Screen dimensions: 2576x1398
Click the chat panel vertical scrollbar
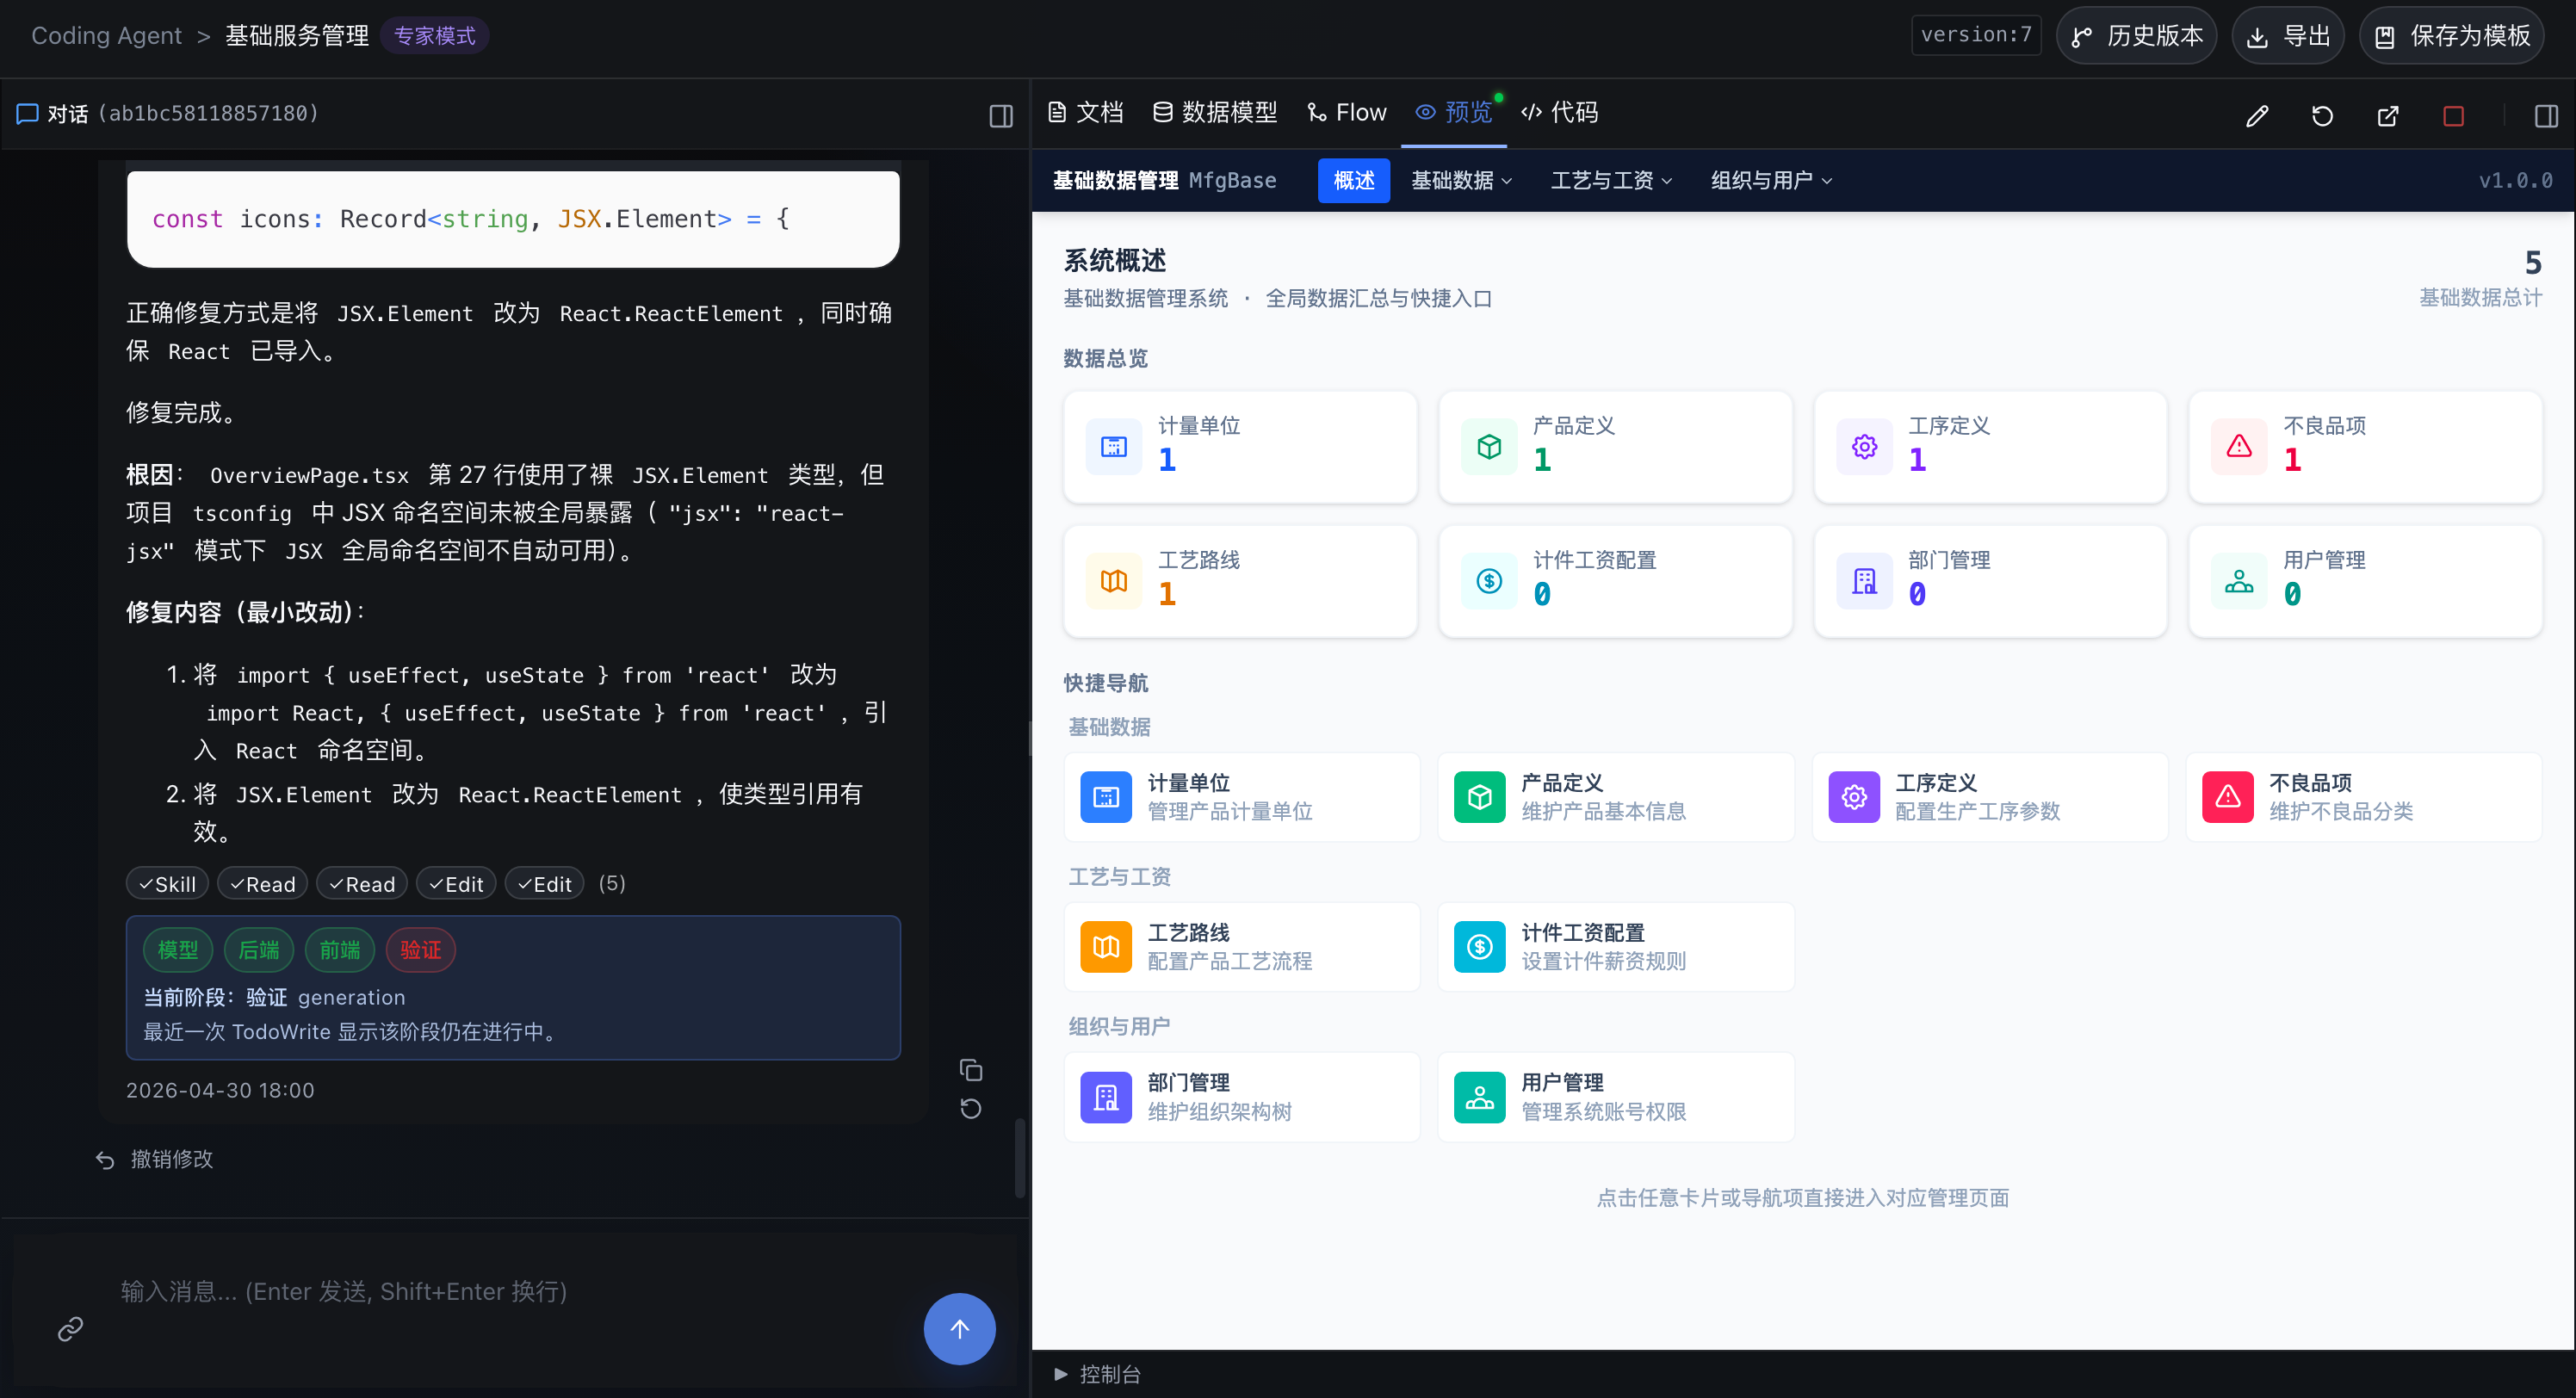pos(1020,1158)
